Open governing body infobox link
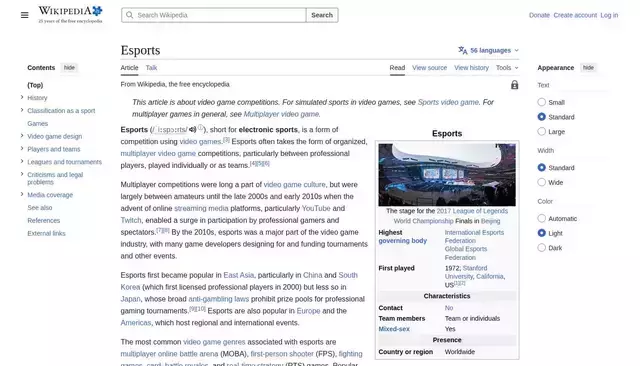 click(402, 241)
